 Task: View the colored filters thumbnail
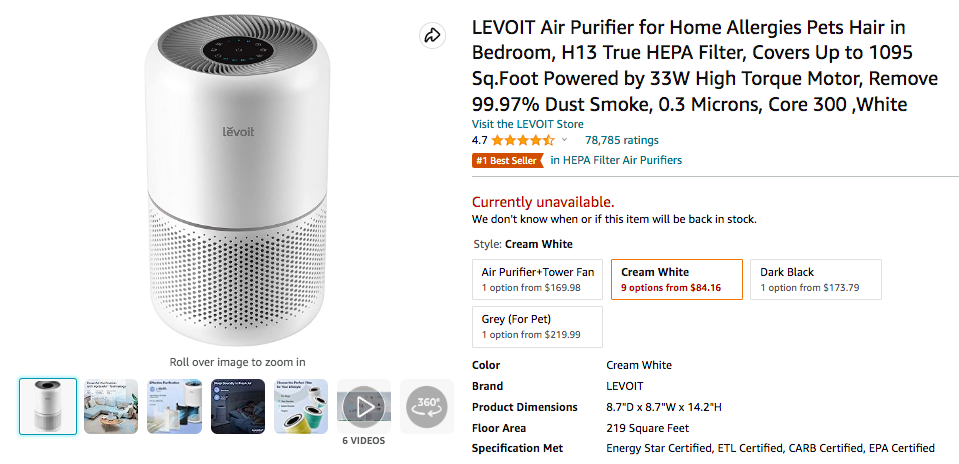tap(301, 406)
